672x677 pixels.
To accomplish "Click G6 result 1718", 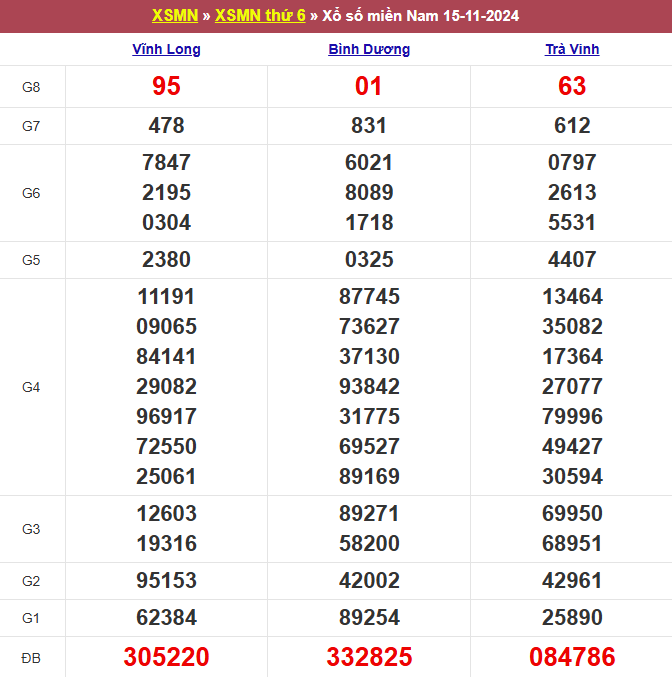I will coord(369,223).
